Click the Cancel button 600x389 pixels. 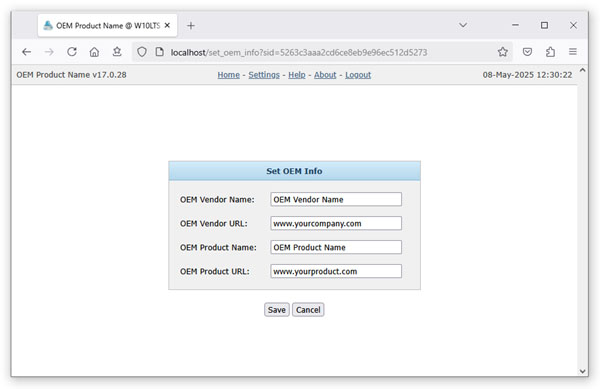[x=308, y=310]
